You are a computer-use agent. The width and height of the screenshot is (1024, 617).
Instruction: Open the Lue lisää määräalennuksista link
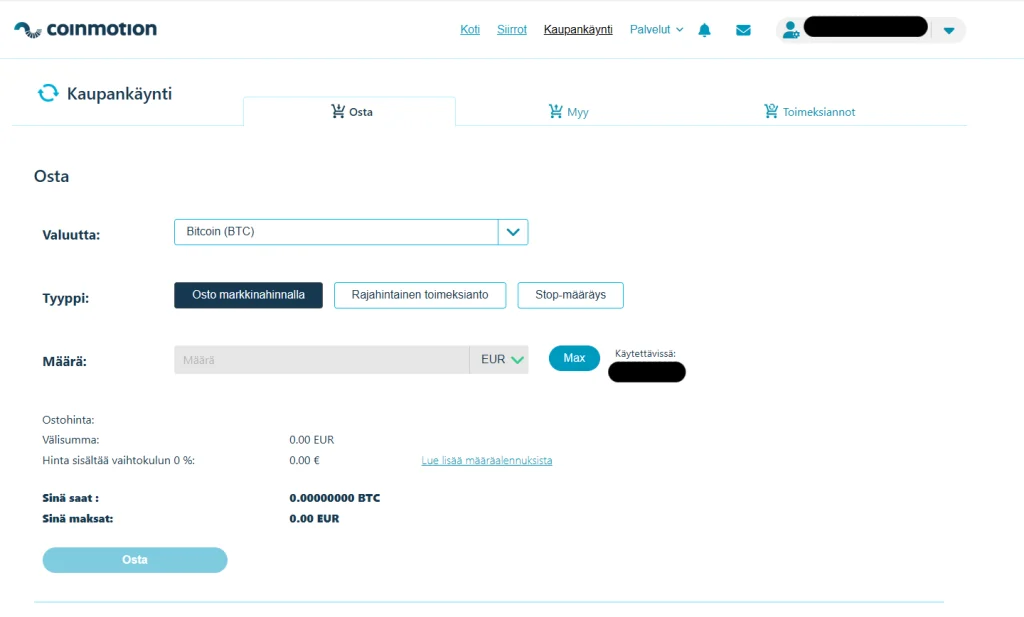tap(487, 461)
